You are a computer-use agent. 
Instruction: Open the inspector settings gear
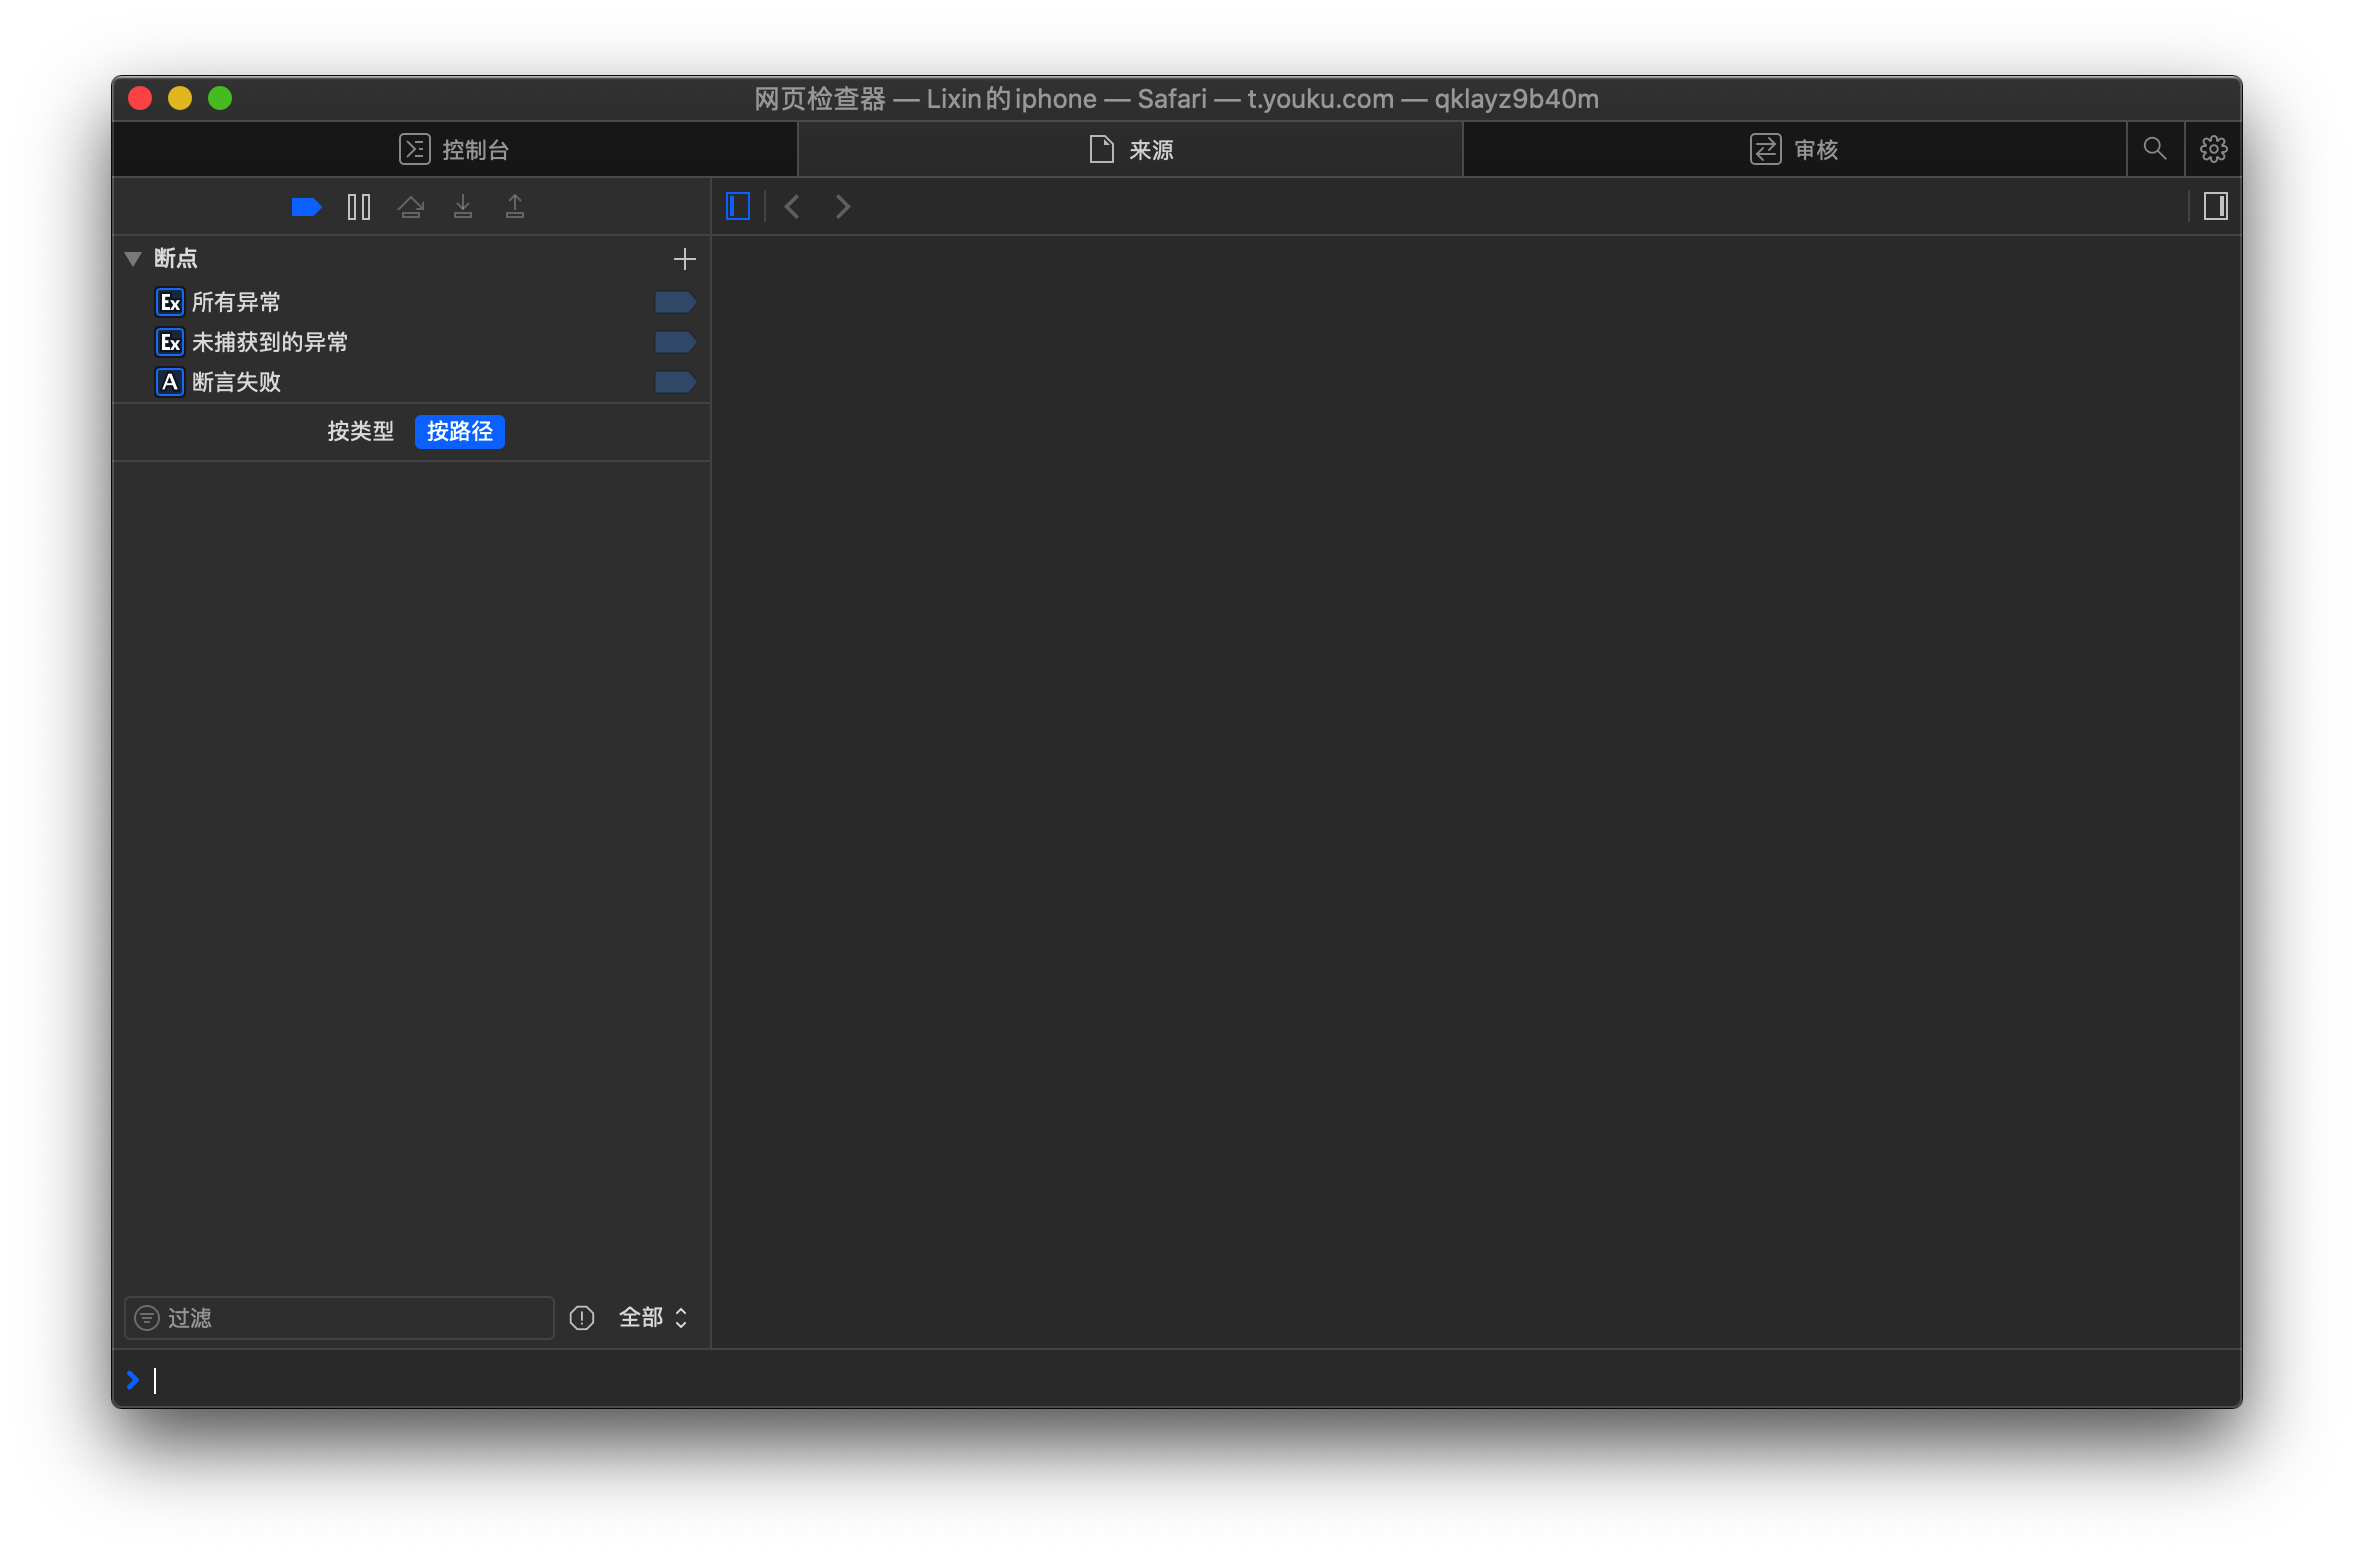pos(2213,150)
